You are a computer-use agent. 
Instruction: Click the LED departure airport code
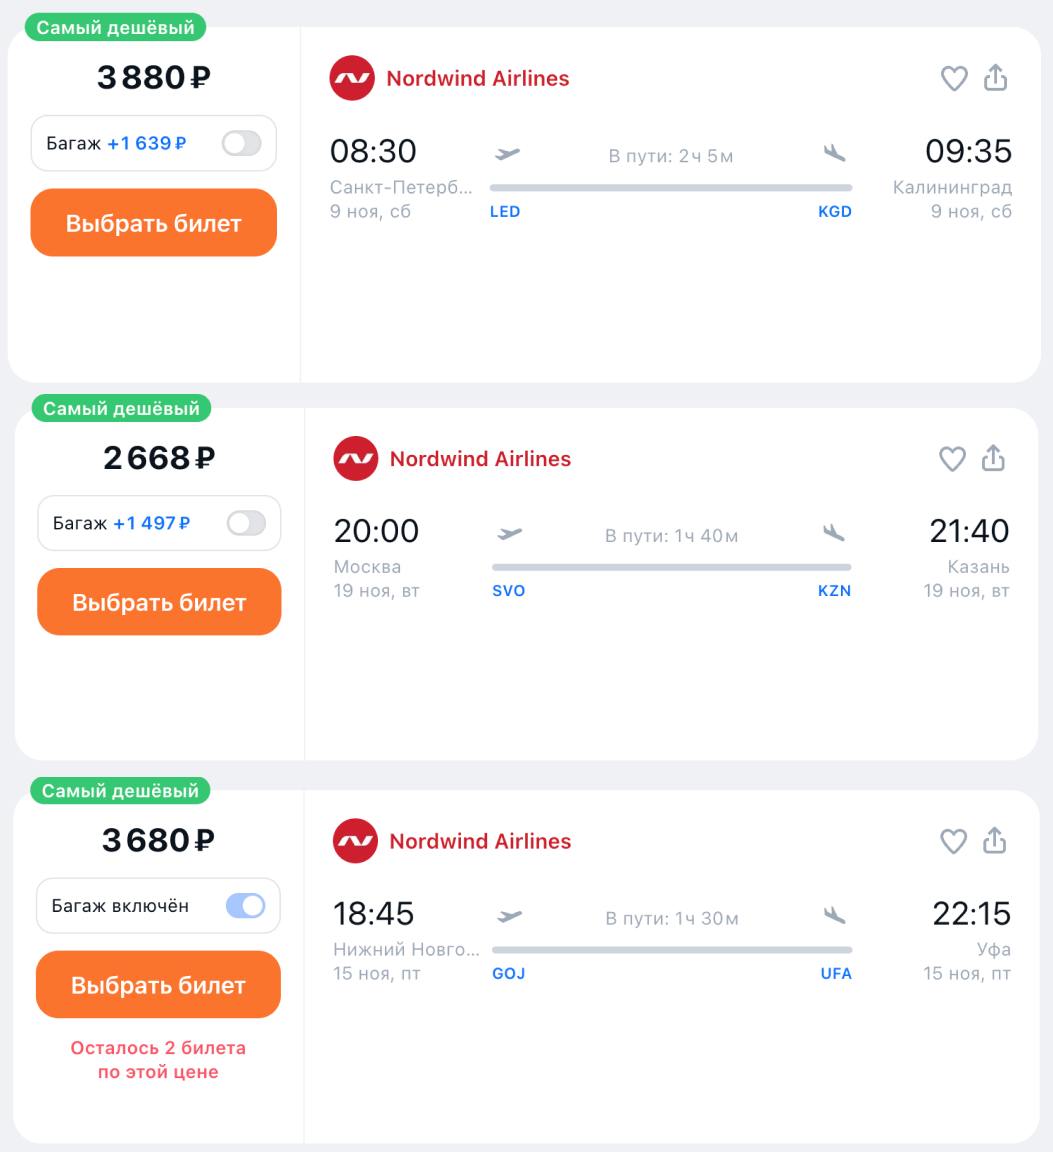(x=505, y=212)
